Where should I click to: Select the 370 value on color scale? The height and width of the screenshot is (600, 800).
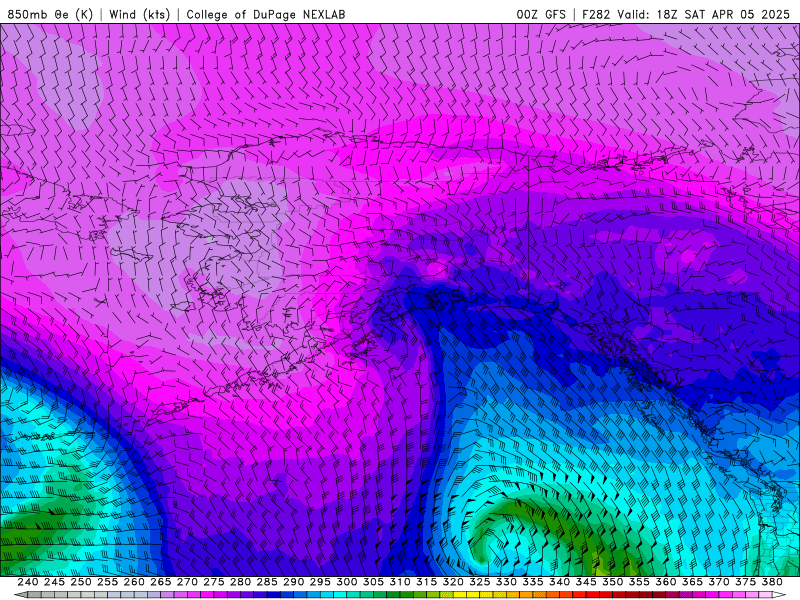click(719, 582)
